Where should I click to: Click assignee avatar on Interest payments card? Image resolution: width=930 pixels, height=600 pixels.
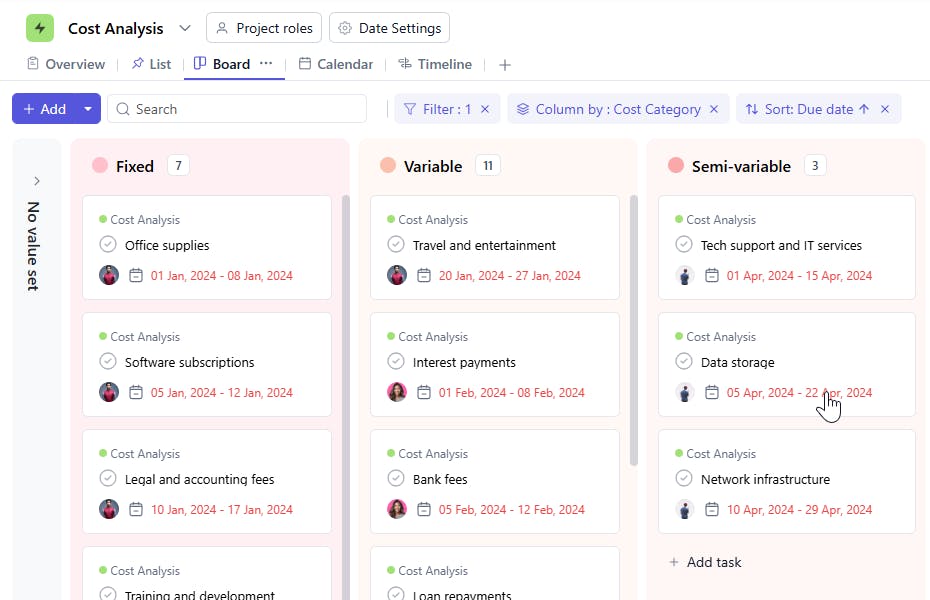coord(397,392)
